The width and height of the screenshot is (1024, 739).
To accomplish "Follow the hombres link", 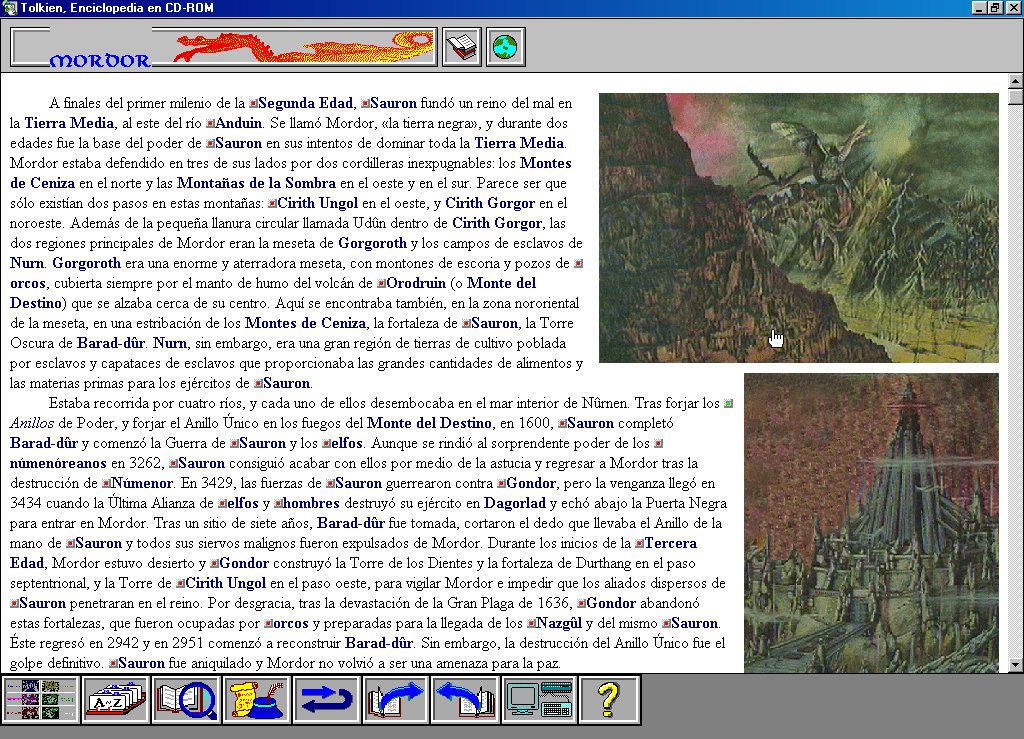I will (311, 503).
